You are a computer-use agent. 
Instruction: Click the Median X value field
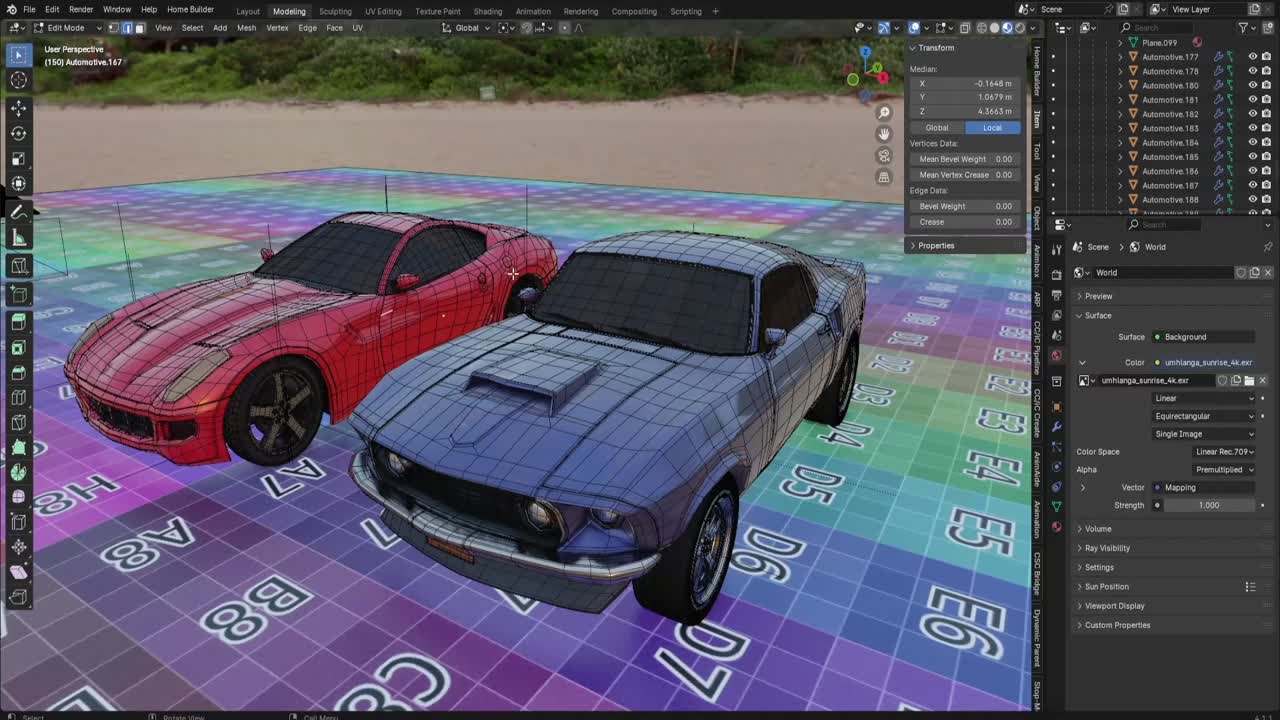(x=965, y=84)
